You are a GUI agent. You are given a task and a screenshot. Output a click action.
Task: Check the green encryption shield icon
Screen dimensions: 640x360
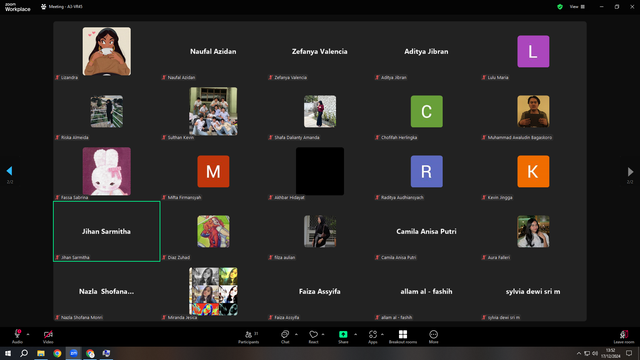click(560, 7)
